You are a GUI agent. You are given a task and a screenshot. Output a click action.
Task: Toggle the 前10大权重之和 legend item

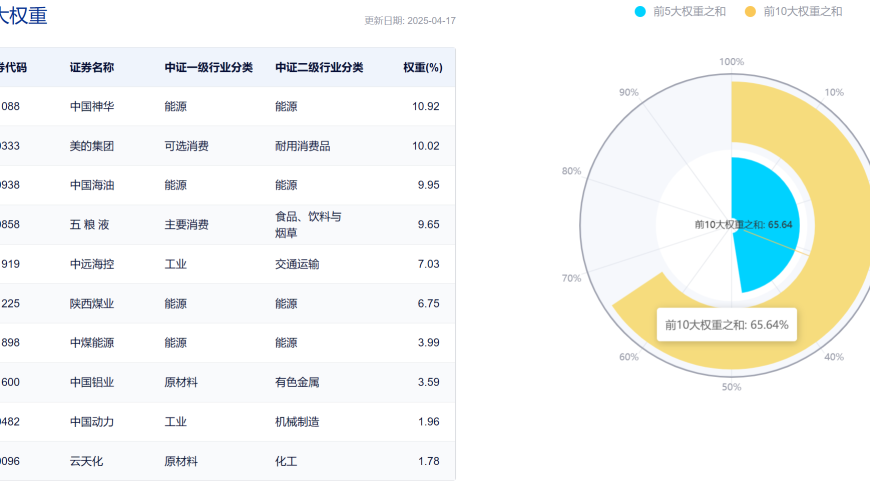coord(793,12)
